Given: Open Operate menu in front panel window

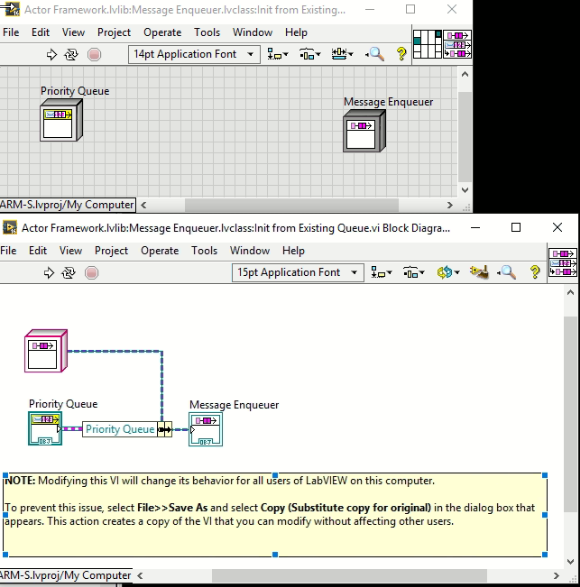Looking at the screenshot, I should pos(162,33).
